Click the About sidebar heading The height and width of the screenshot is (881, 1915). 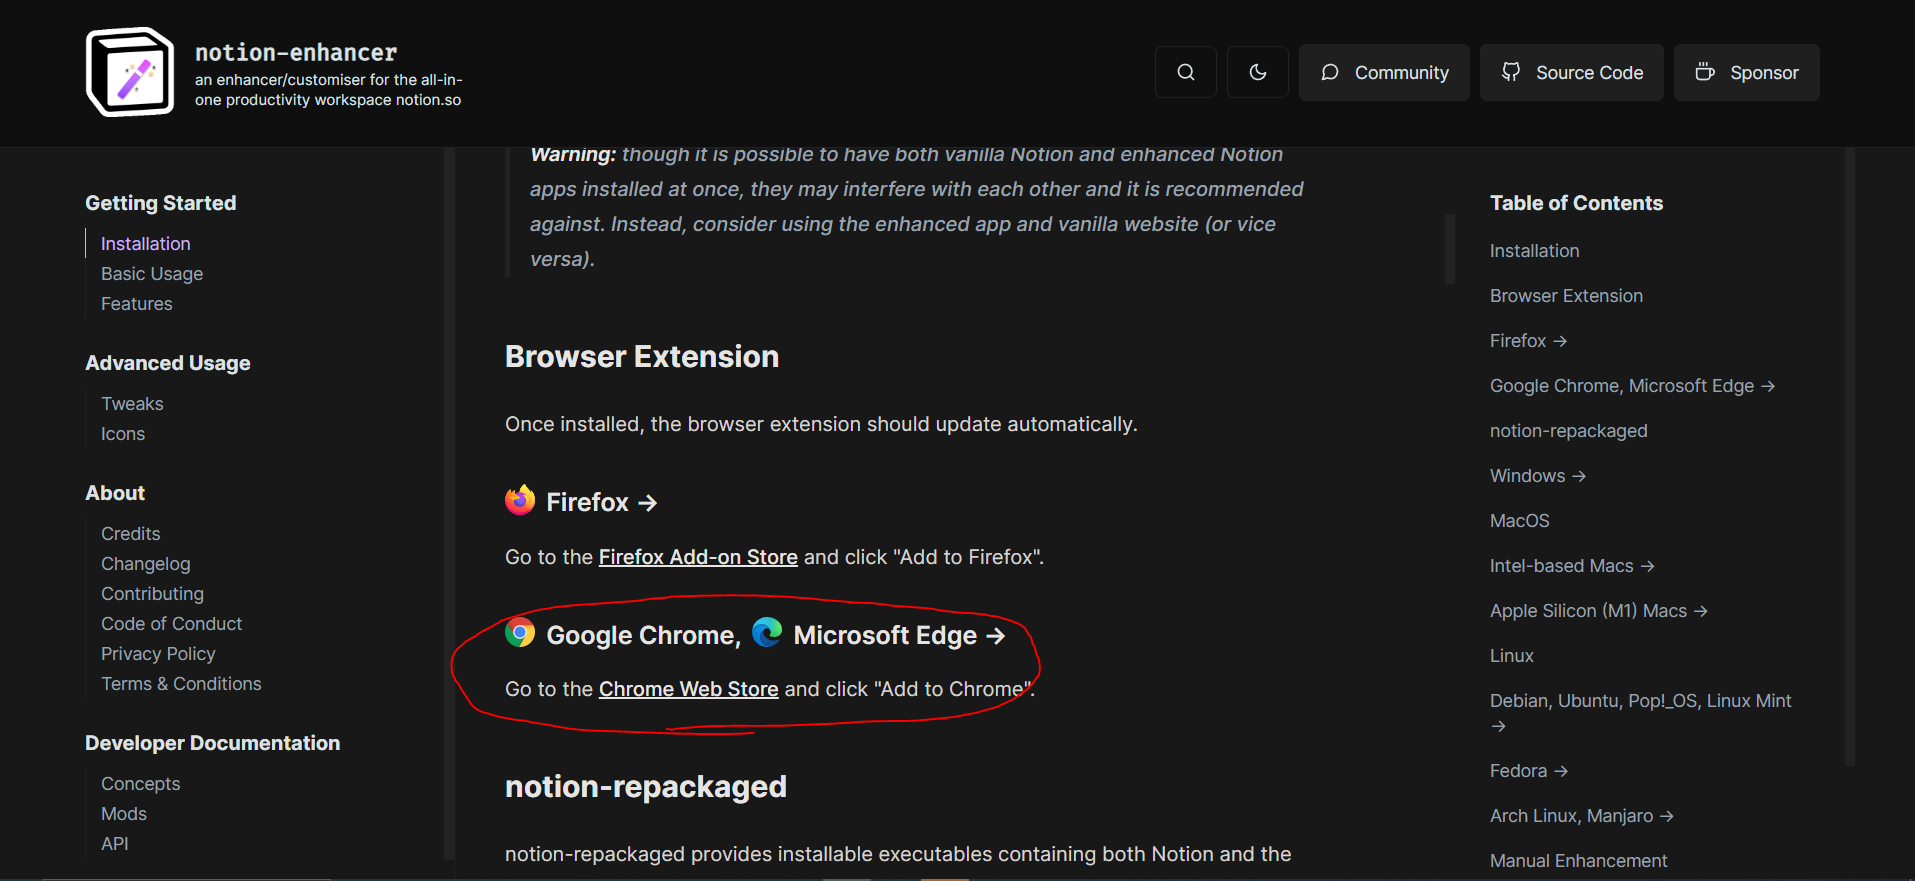(115, 493)
